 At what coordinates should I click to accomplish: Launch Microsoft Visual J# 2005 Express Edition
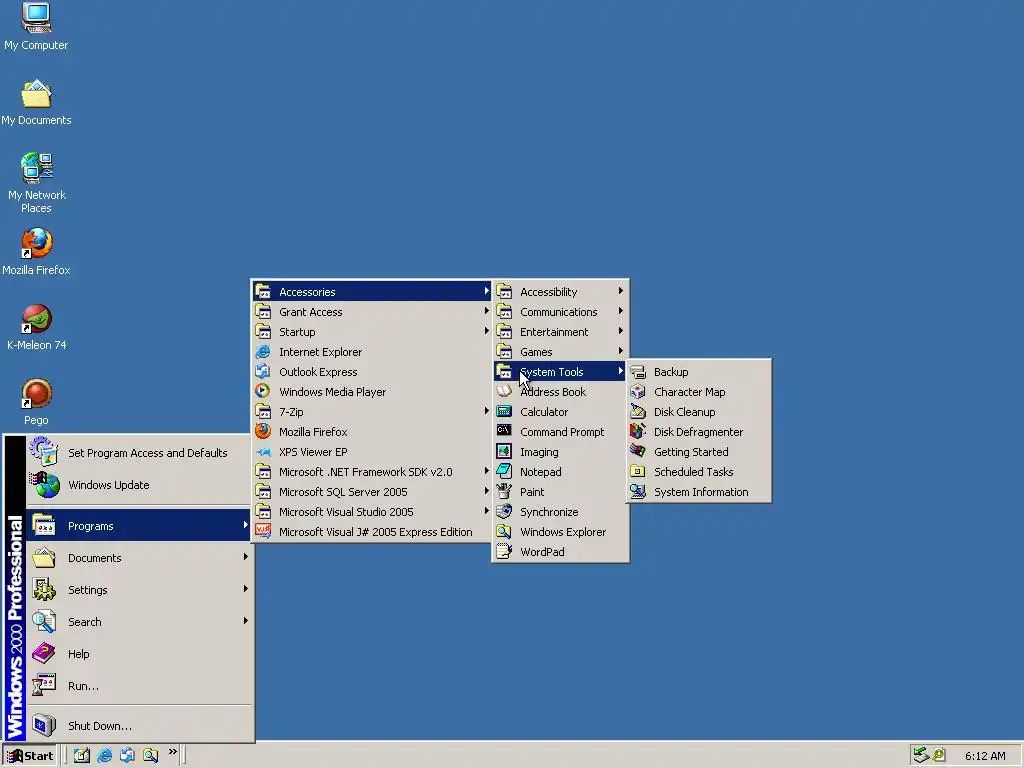[x=372, y=532]
